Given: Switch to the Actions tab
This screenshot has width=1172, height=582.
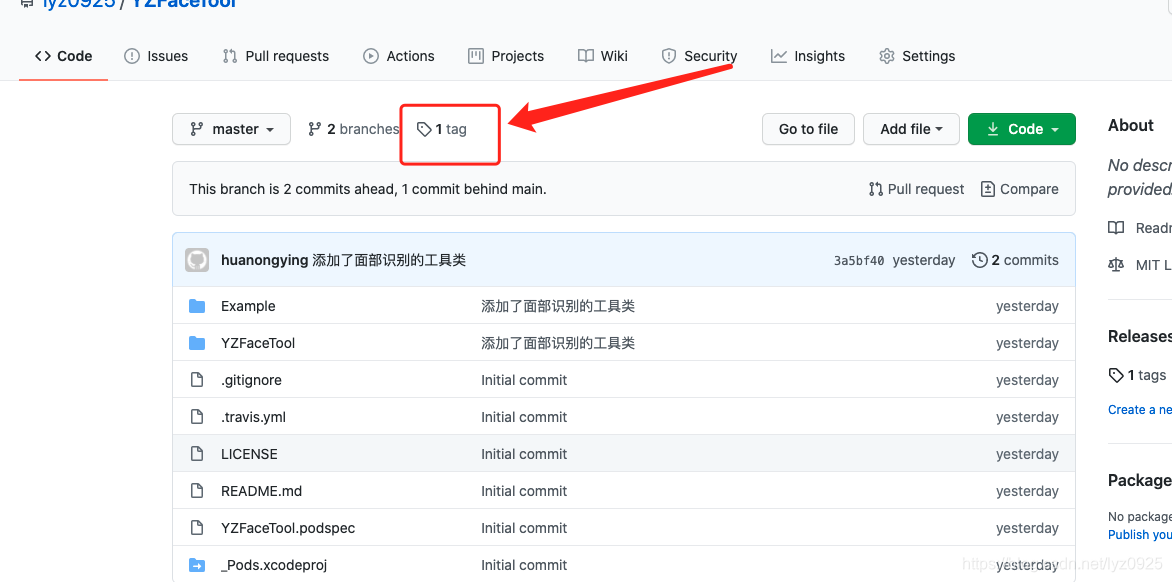Looking at the screenshot, I should pyautogui.click(x=398, y=56).
